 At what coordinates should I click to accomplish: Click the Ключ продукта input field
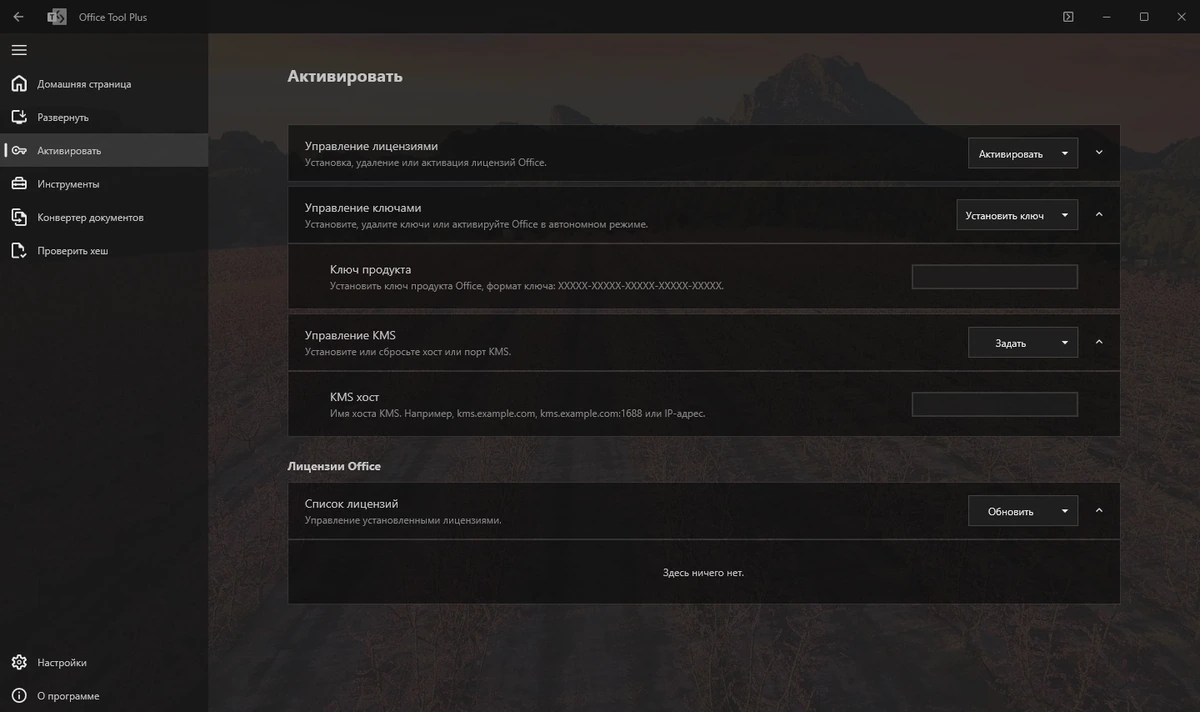pos(995,277)
